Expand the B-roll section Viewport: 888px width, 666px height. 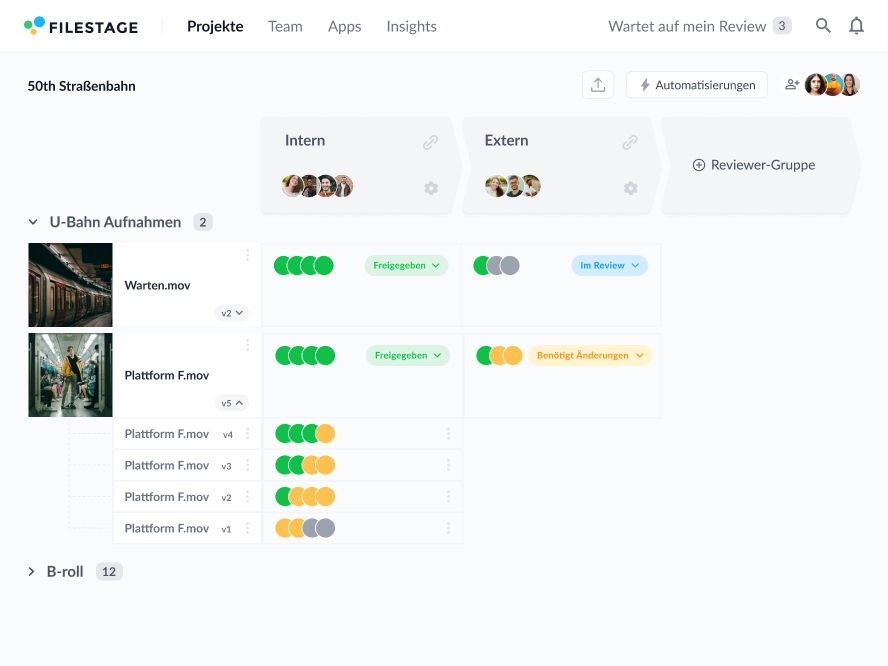32,572
